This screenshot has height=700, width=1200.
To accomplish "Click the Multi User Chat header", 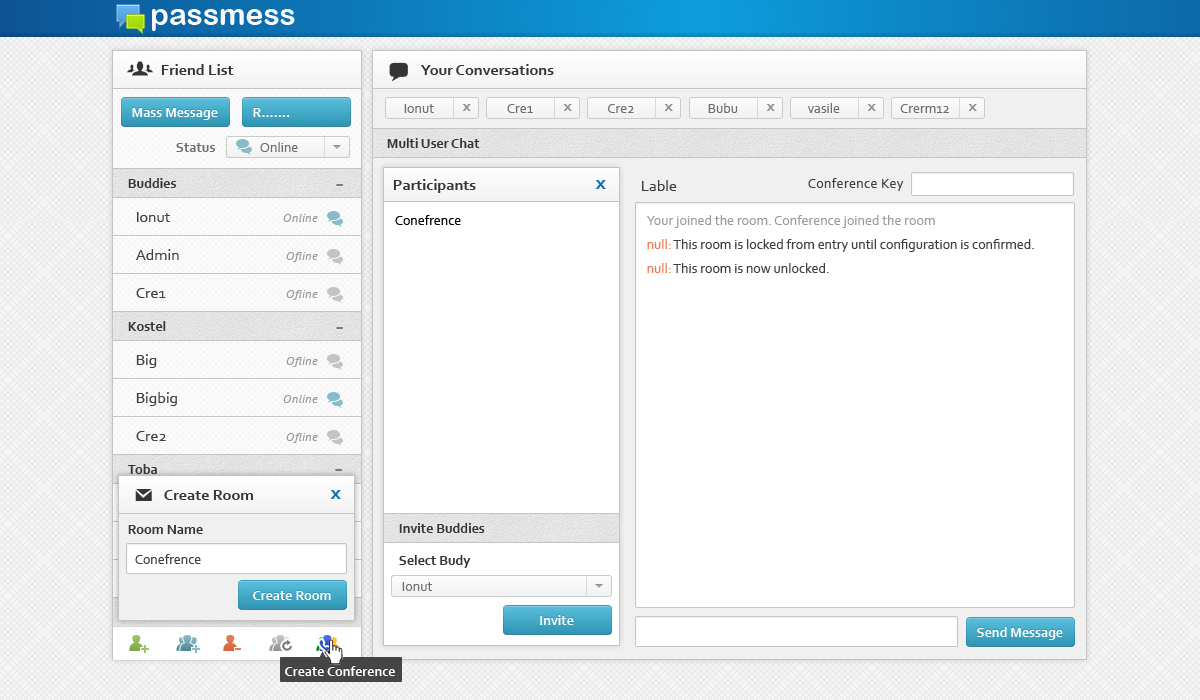I will [729, 143].
